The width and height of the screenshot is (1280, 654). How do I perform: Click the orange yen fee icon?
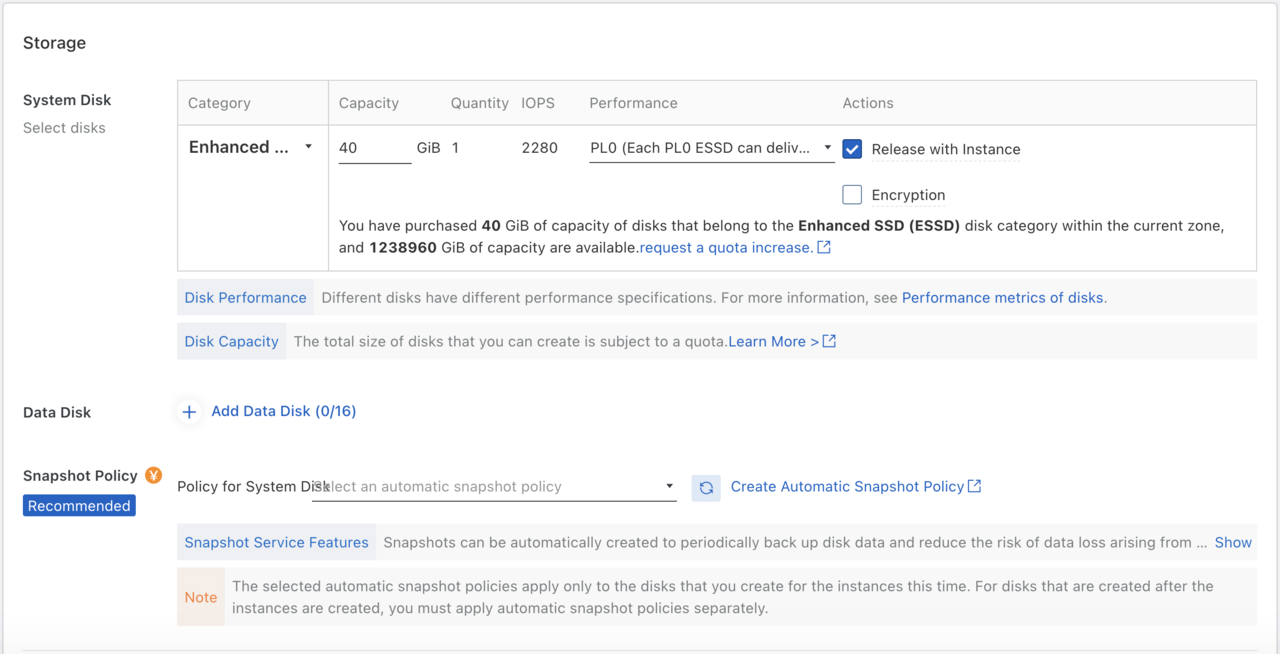point(153,475)
